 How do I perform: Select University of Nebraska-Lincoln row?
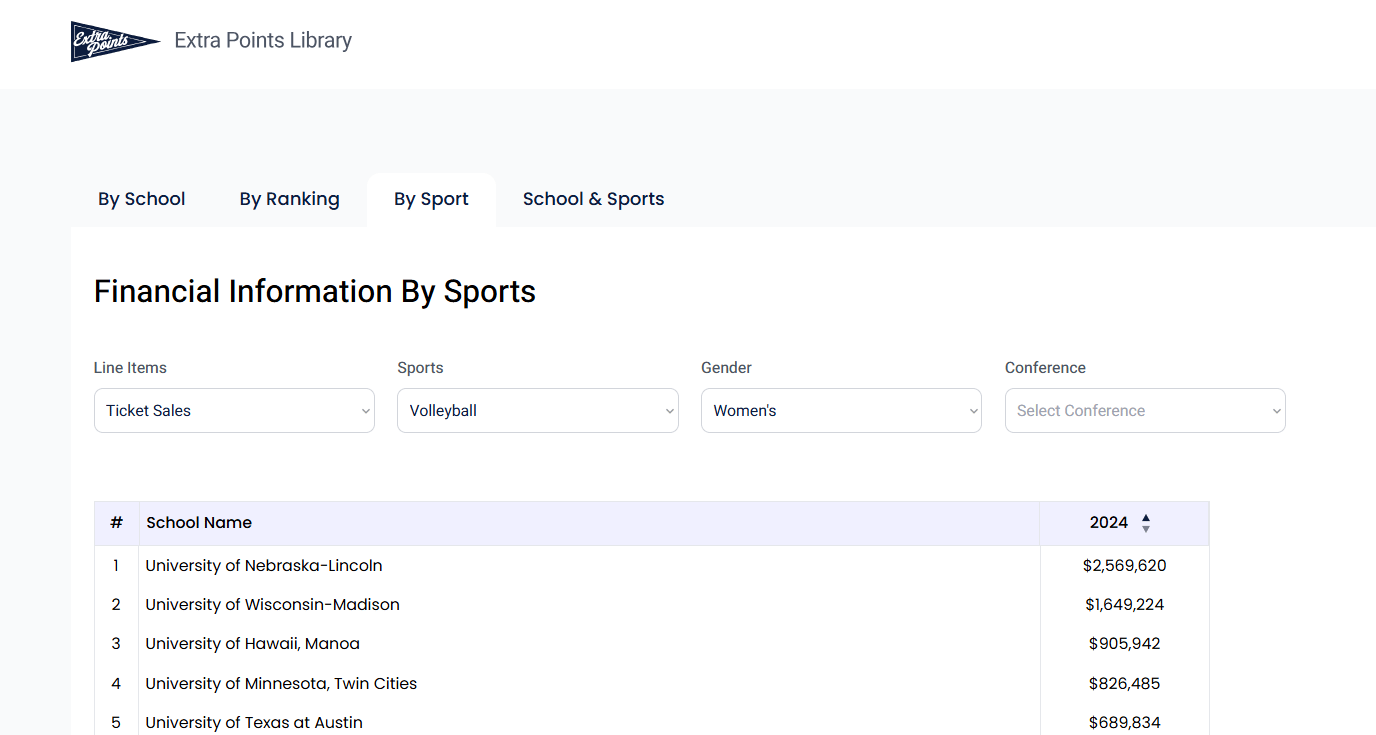[x=652, y=565]
